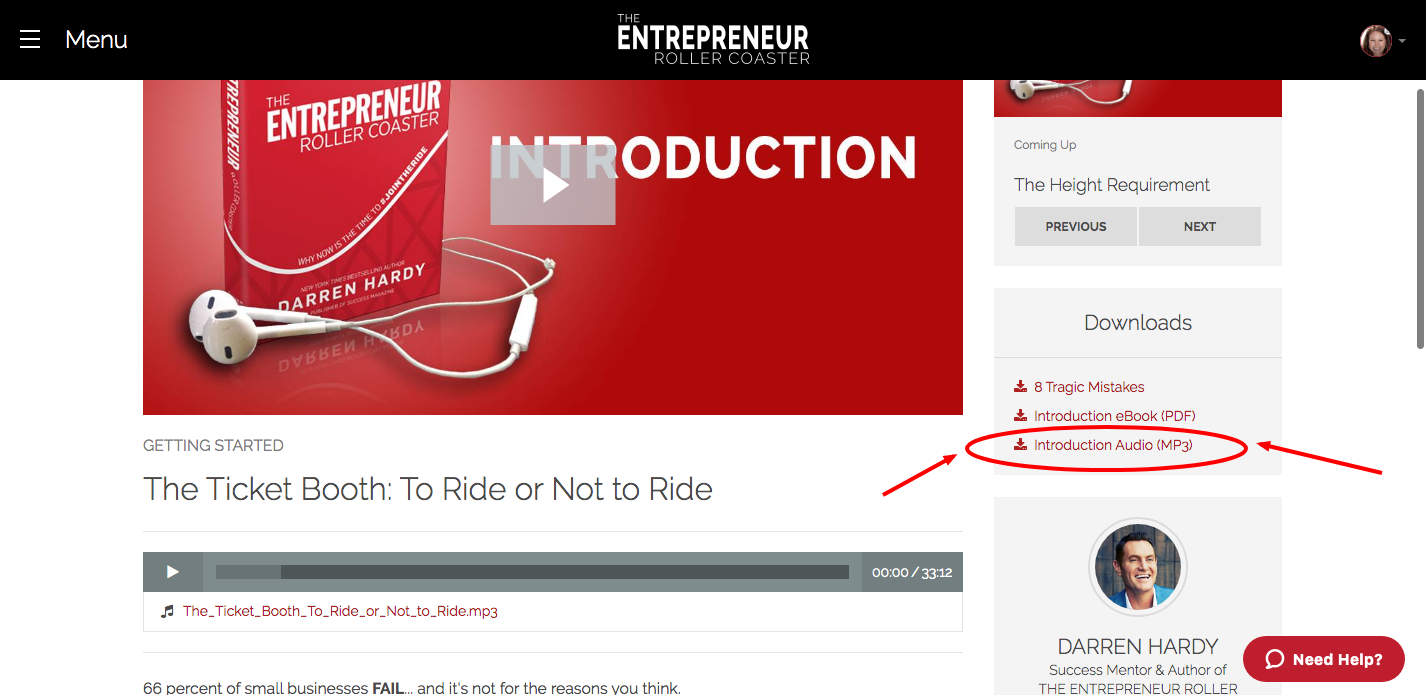This screenshot has width=1426, height=695.
Task: Open the Introduction eBook (PDF) link
Action: pyautogui.click(x=1114, y=416)
